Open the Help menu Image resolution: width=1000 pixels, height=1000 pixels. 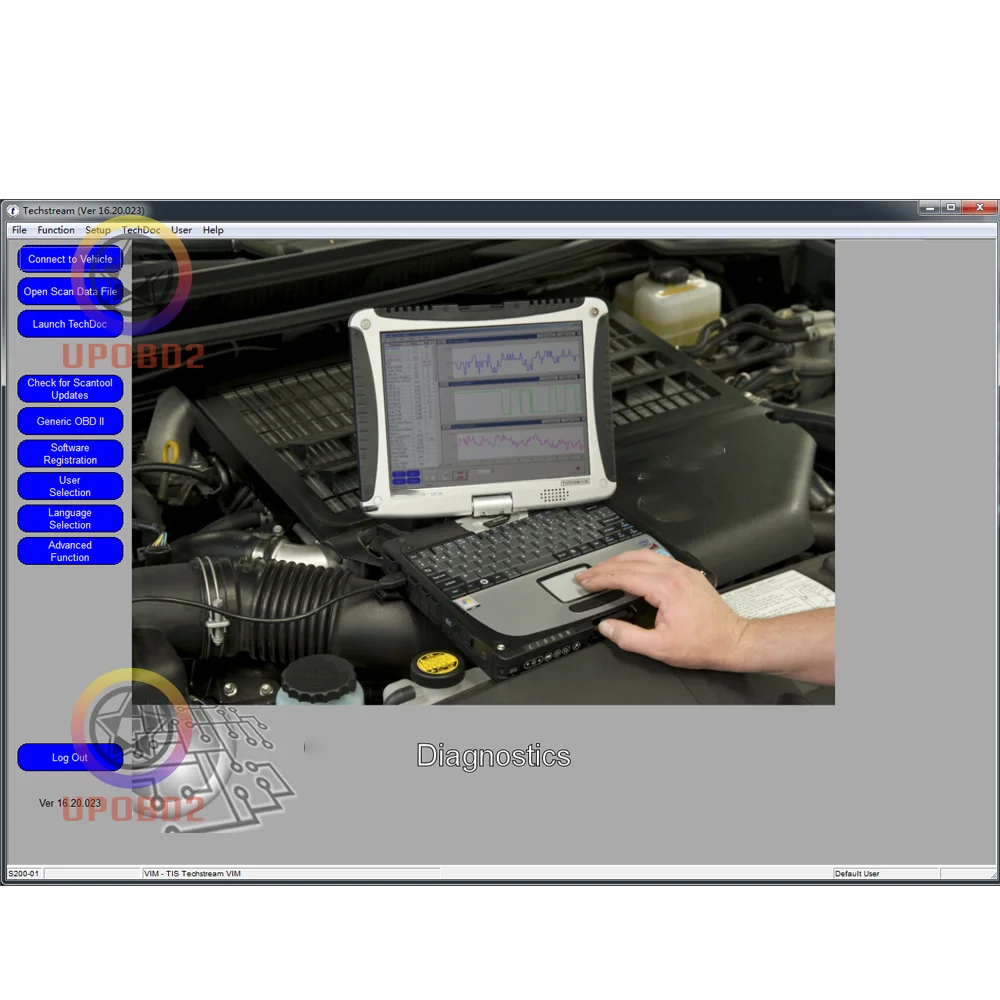click(213, 230)
